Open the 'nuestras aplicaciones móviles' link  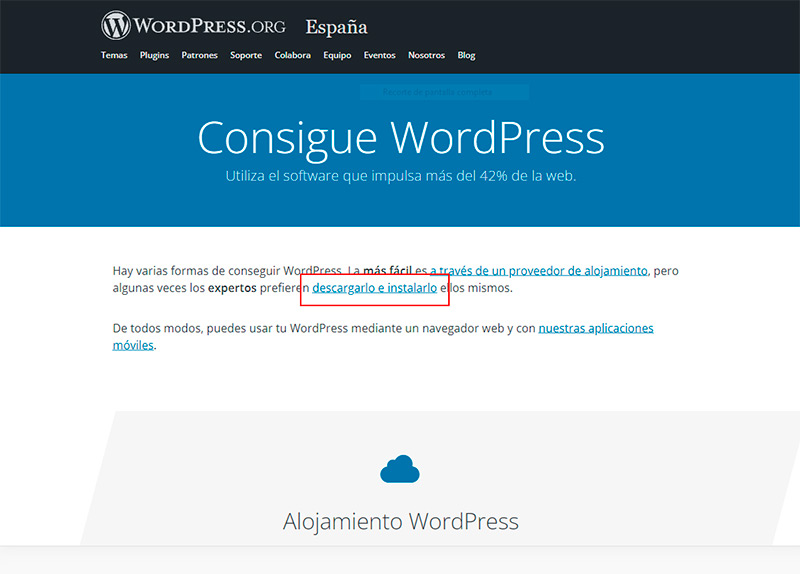pyautogui.click(x=595, y=328)
